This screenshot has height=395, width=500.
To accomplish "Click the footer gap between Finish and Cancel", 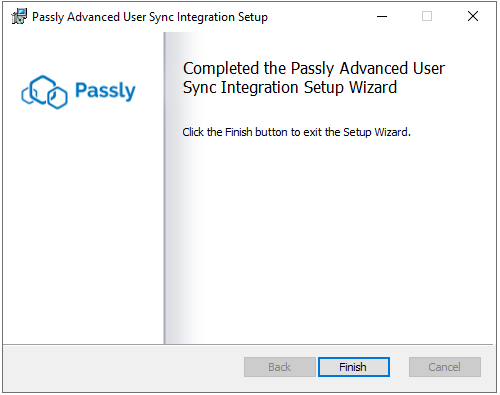I will tap(399, 367).
